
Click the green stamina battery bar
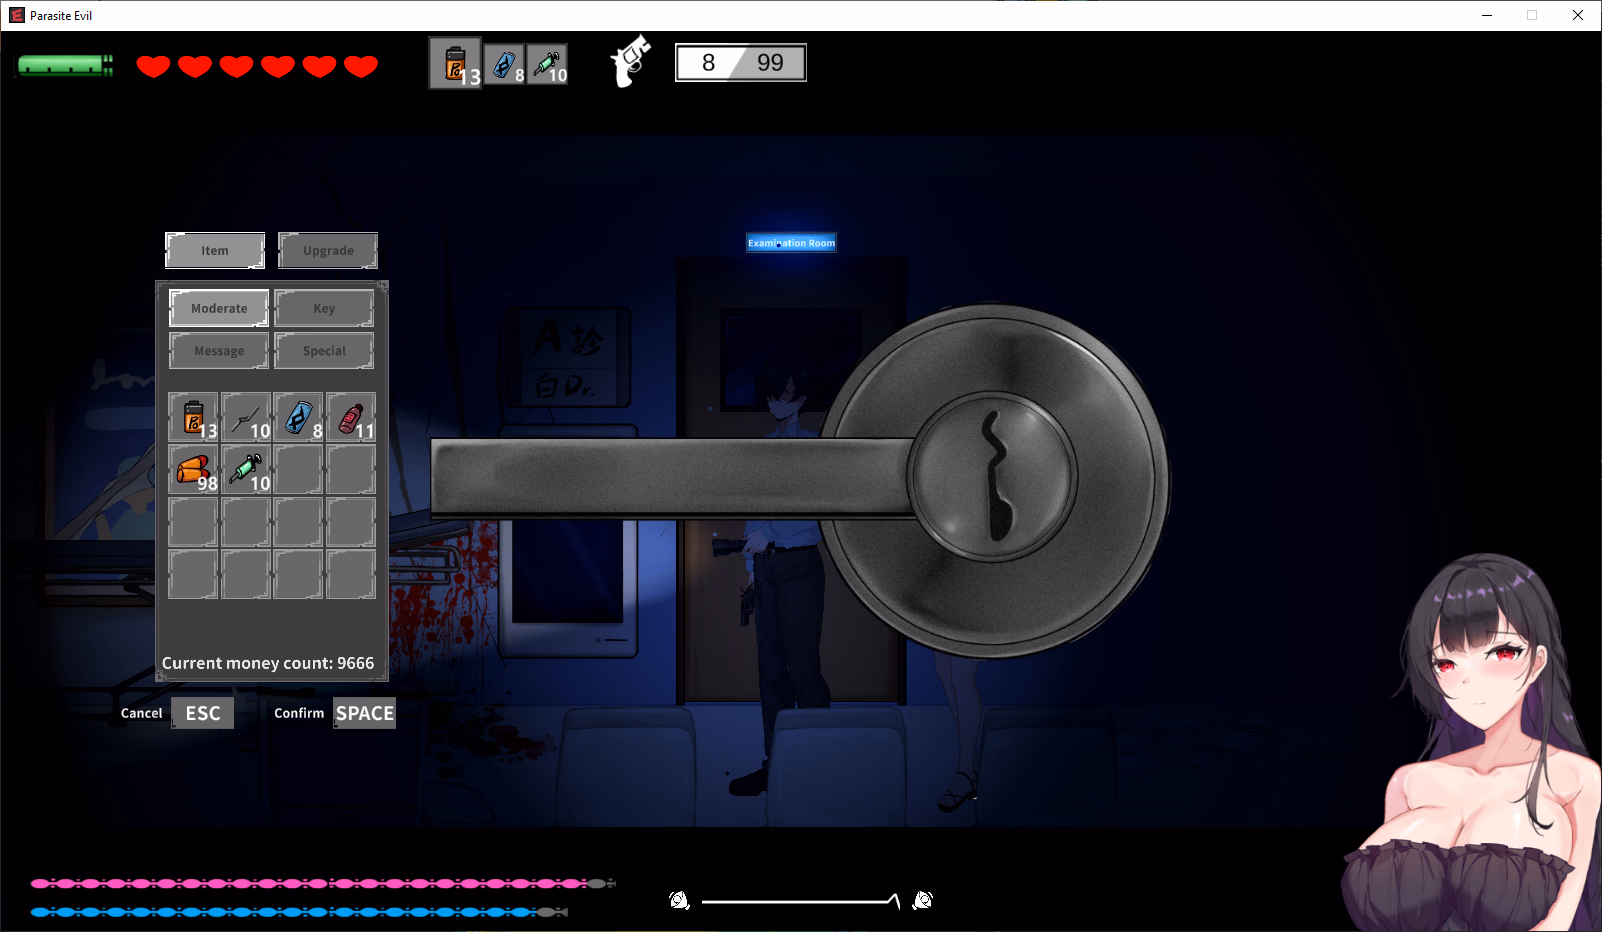(65, 66)
